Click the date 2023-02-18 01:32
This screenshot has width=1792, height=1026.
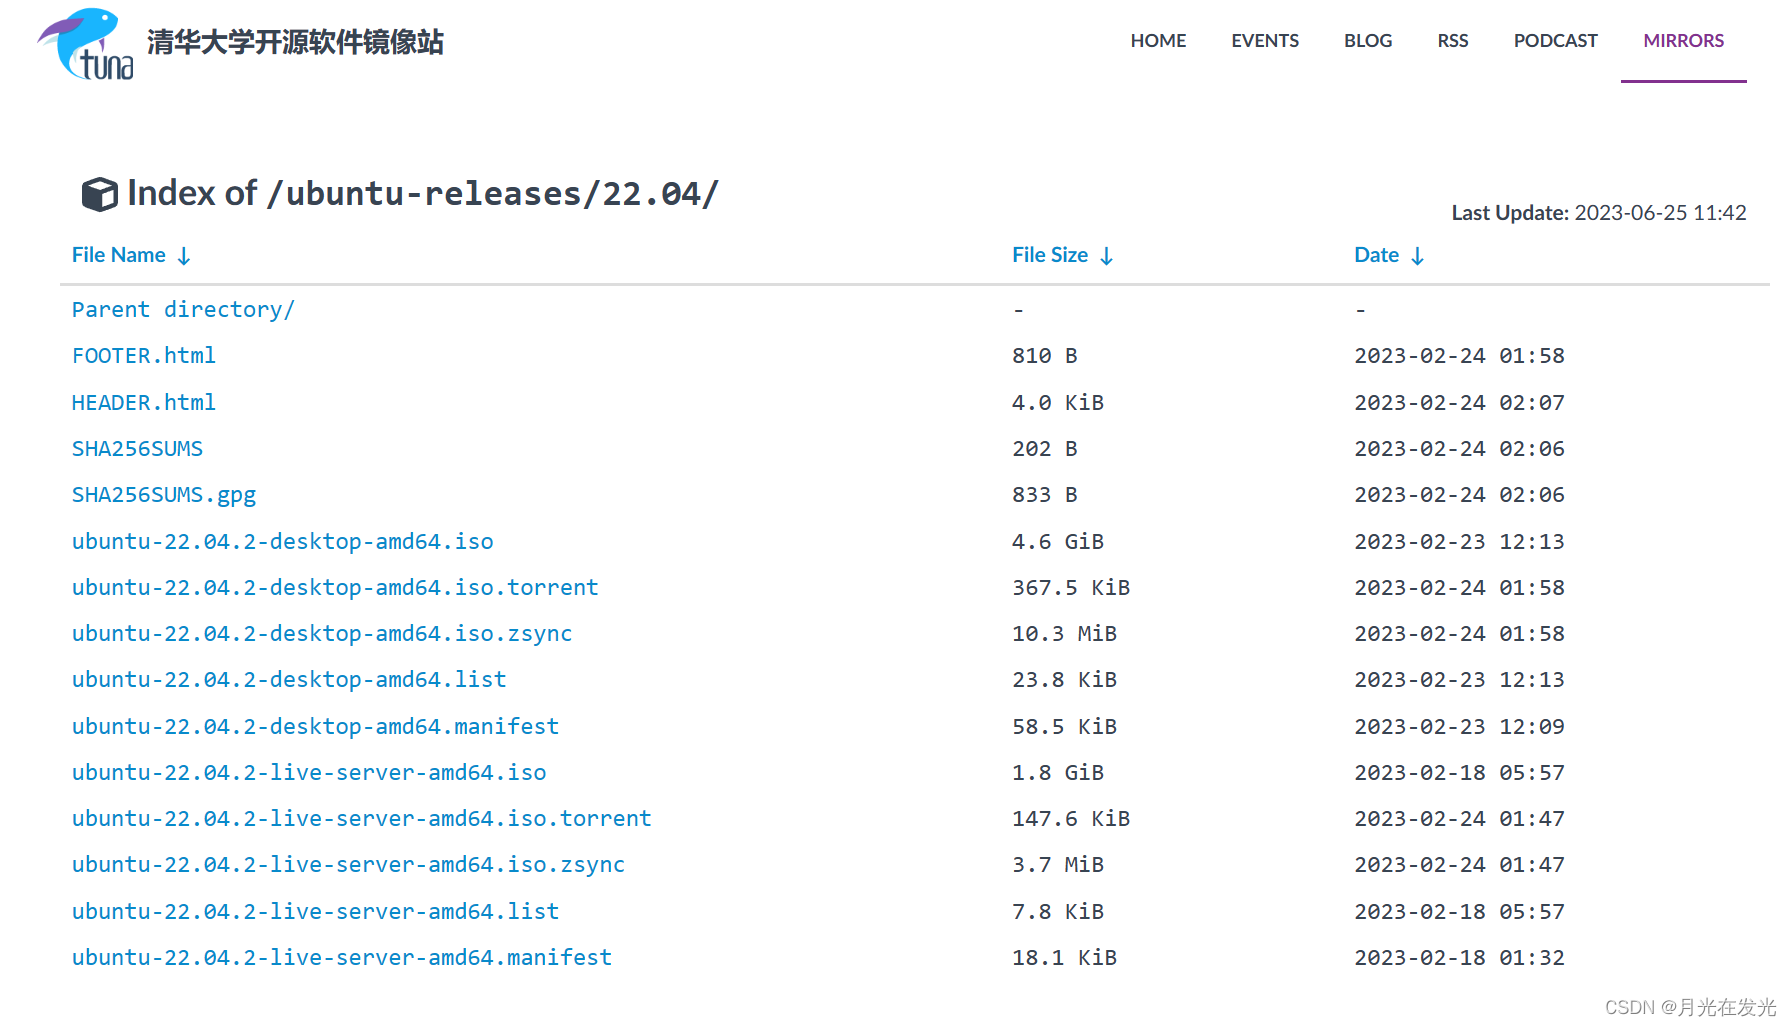pos(1459,958)
